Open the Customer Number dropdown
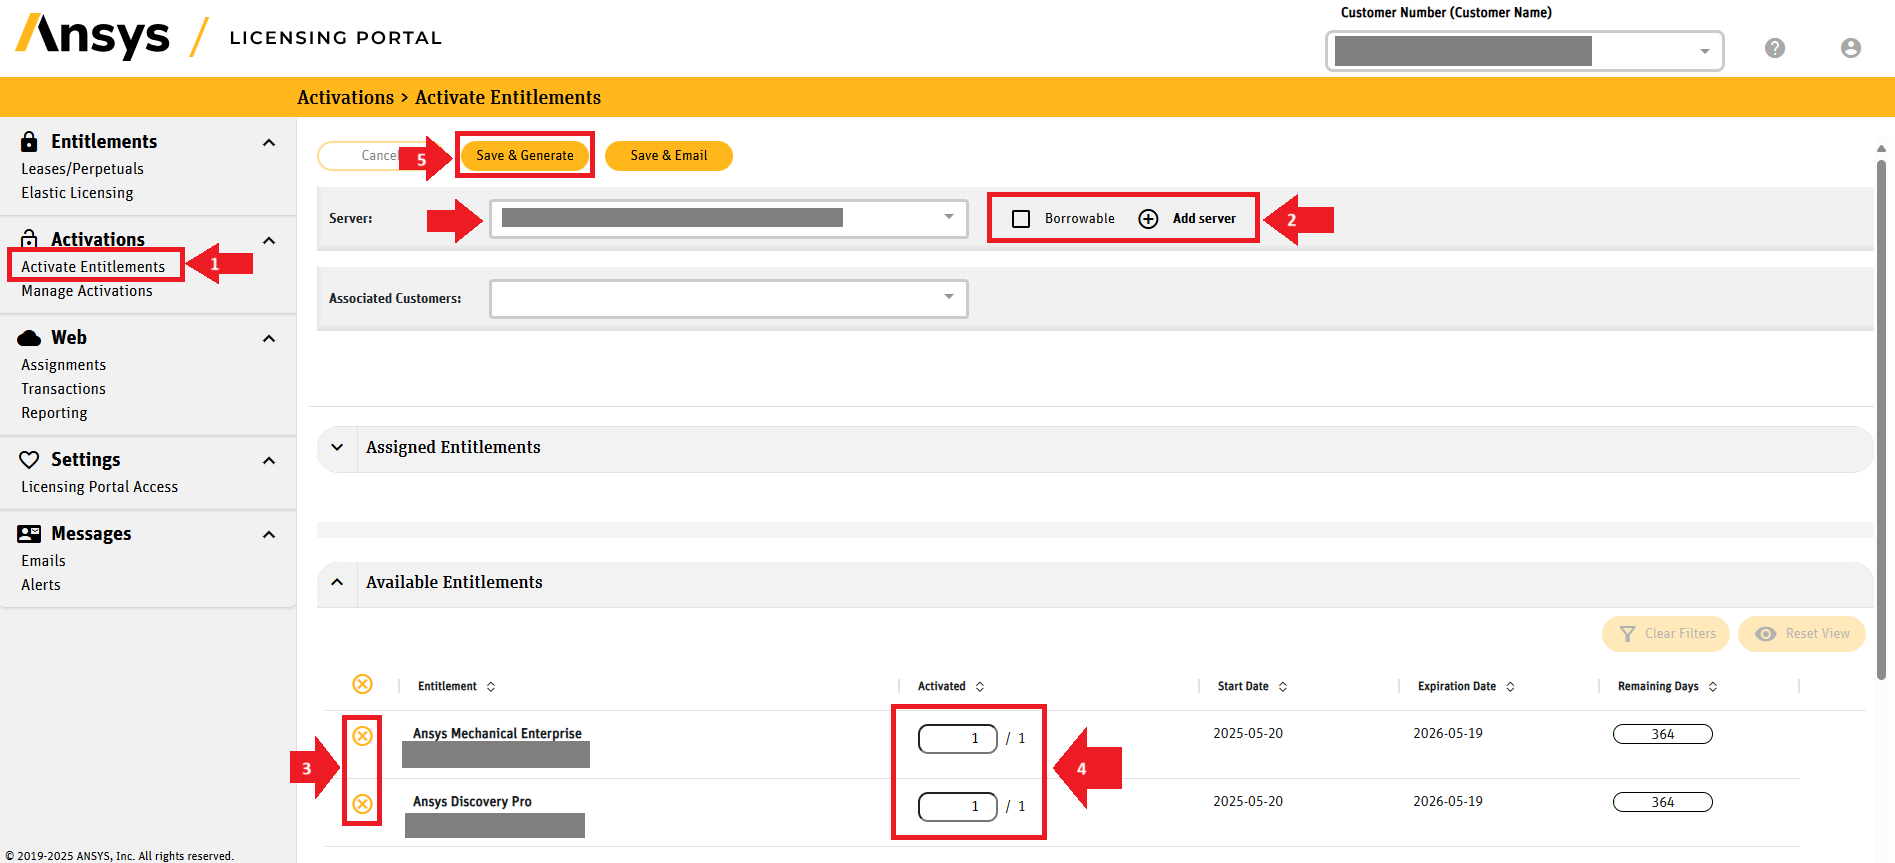1895x863 pixels. coord(1525,51)
